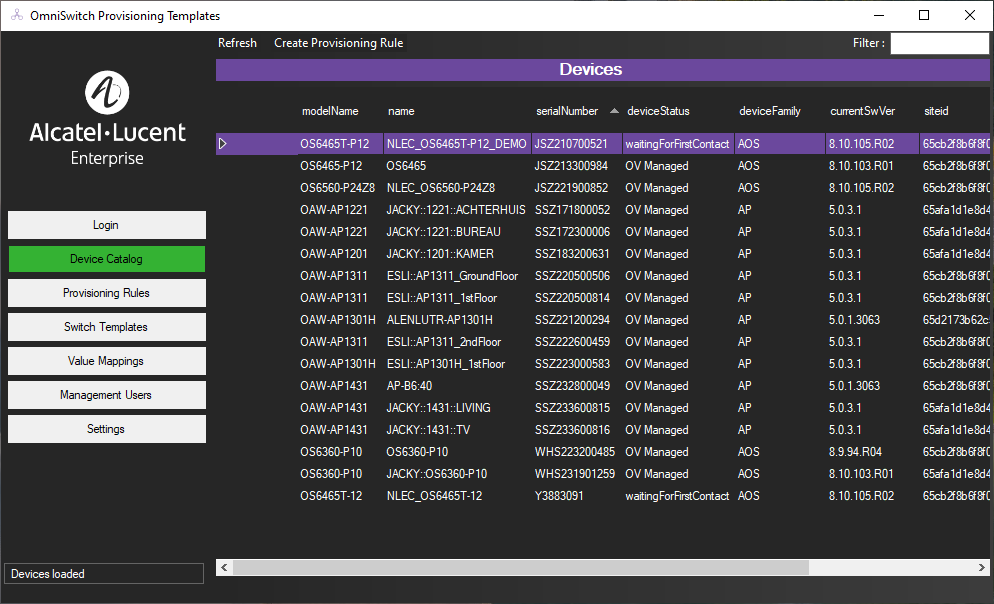The width and height of the screenshot is (994, 604).
Task: Maximize the OmniSwitch Provisioning Templates window
Action: (924, 15)
